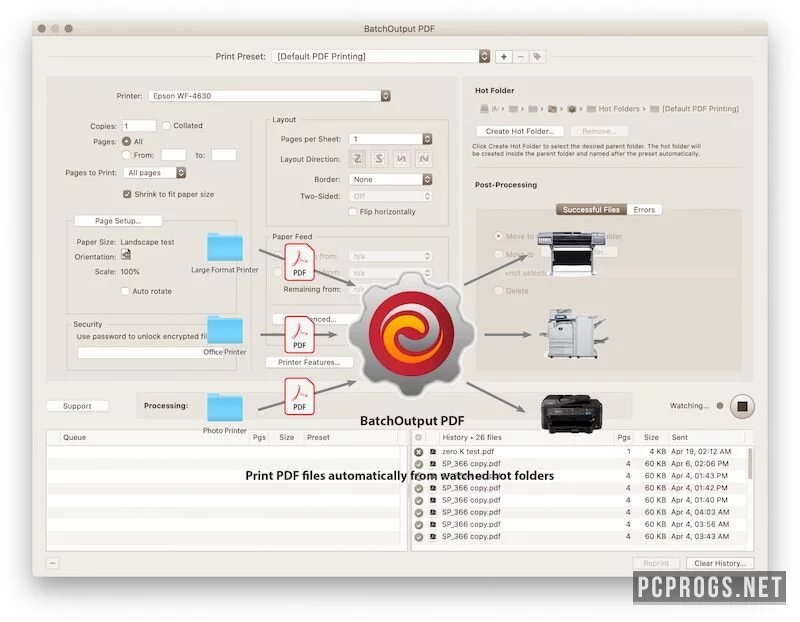Click the Clear History button

pos(719,563)
